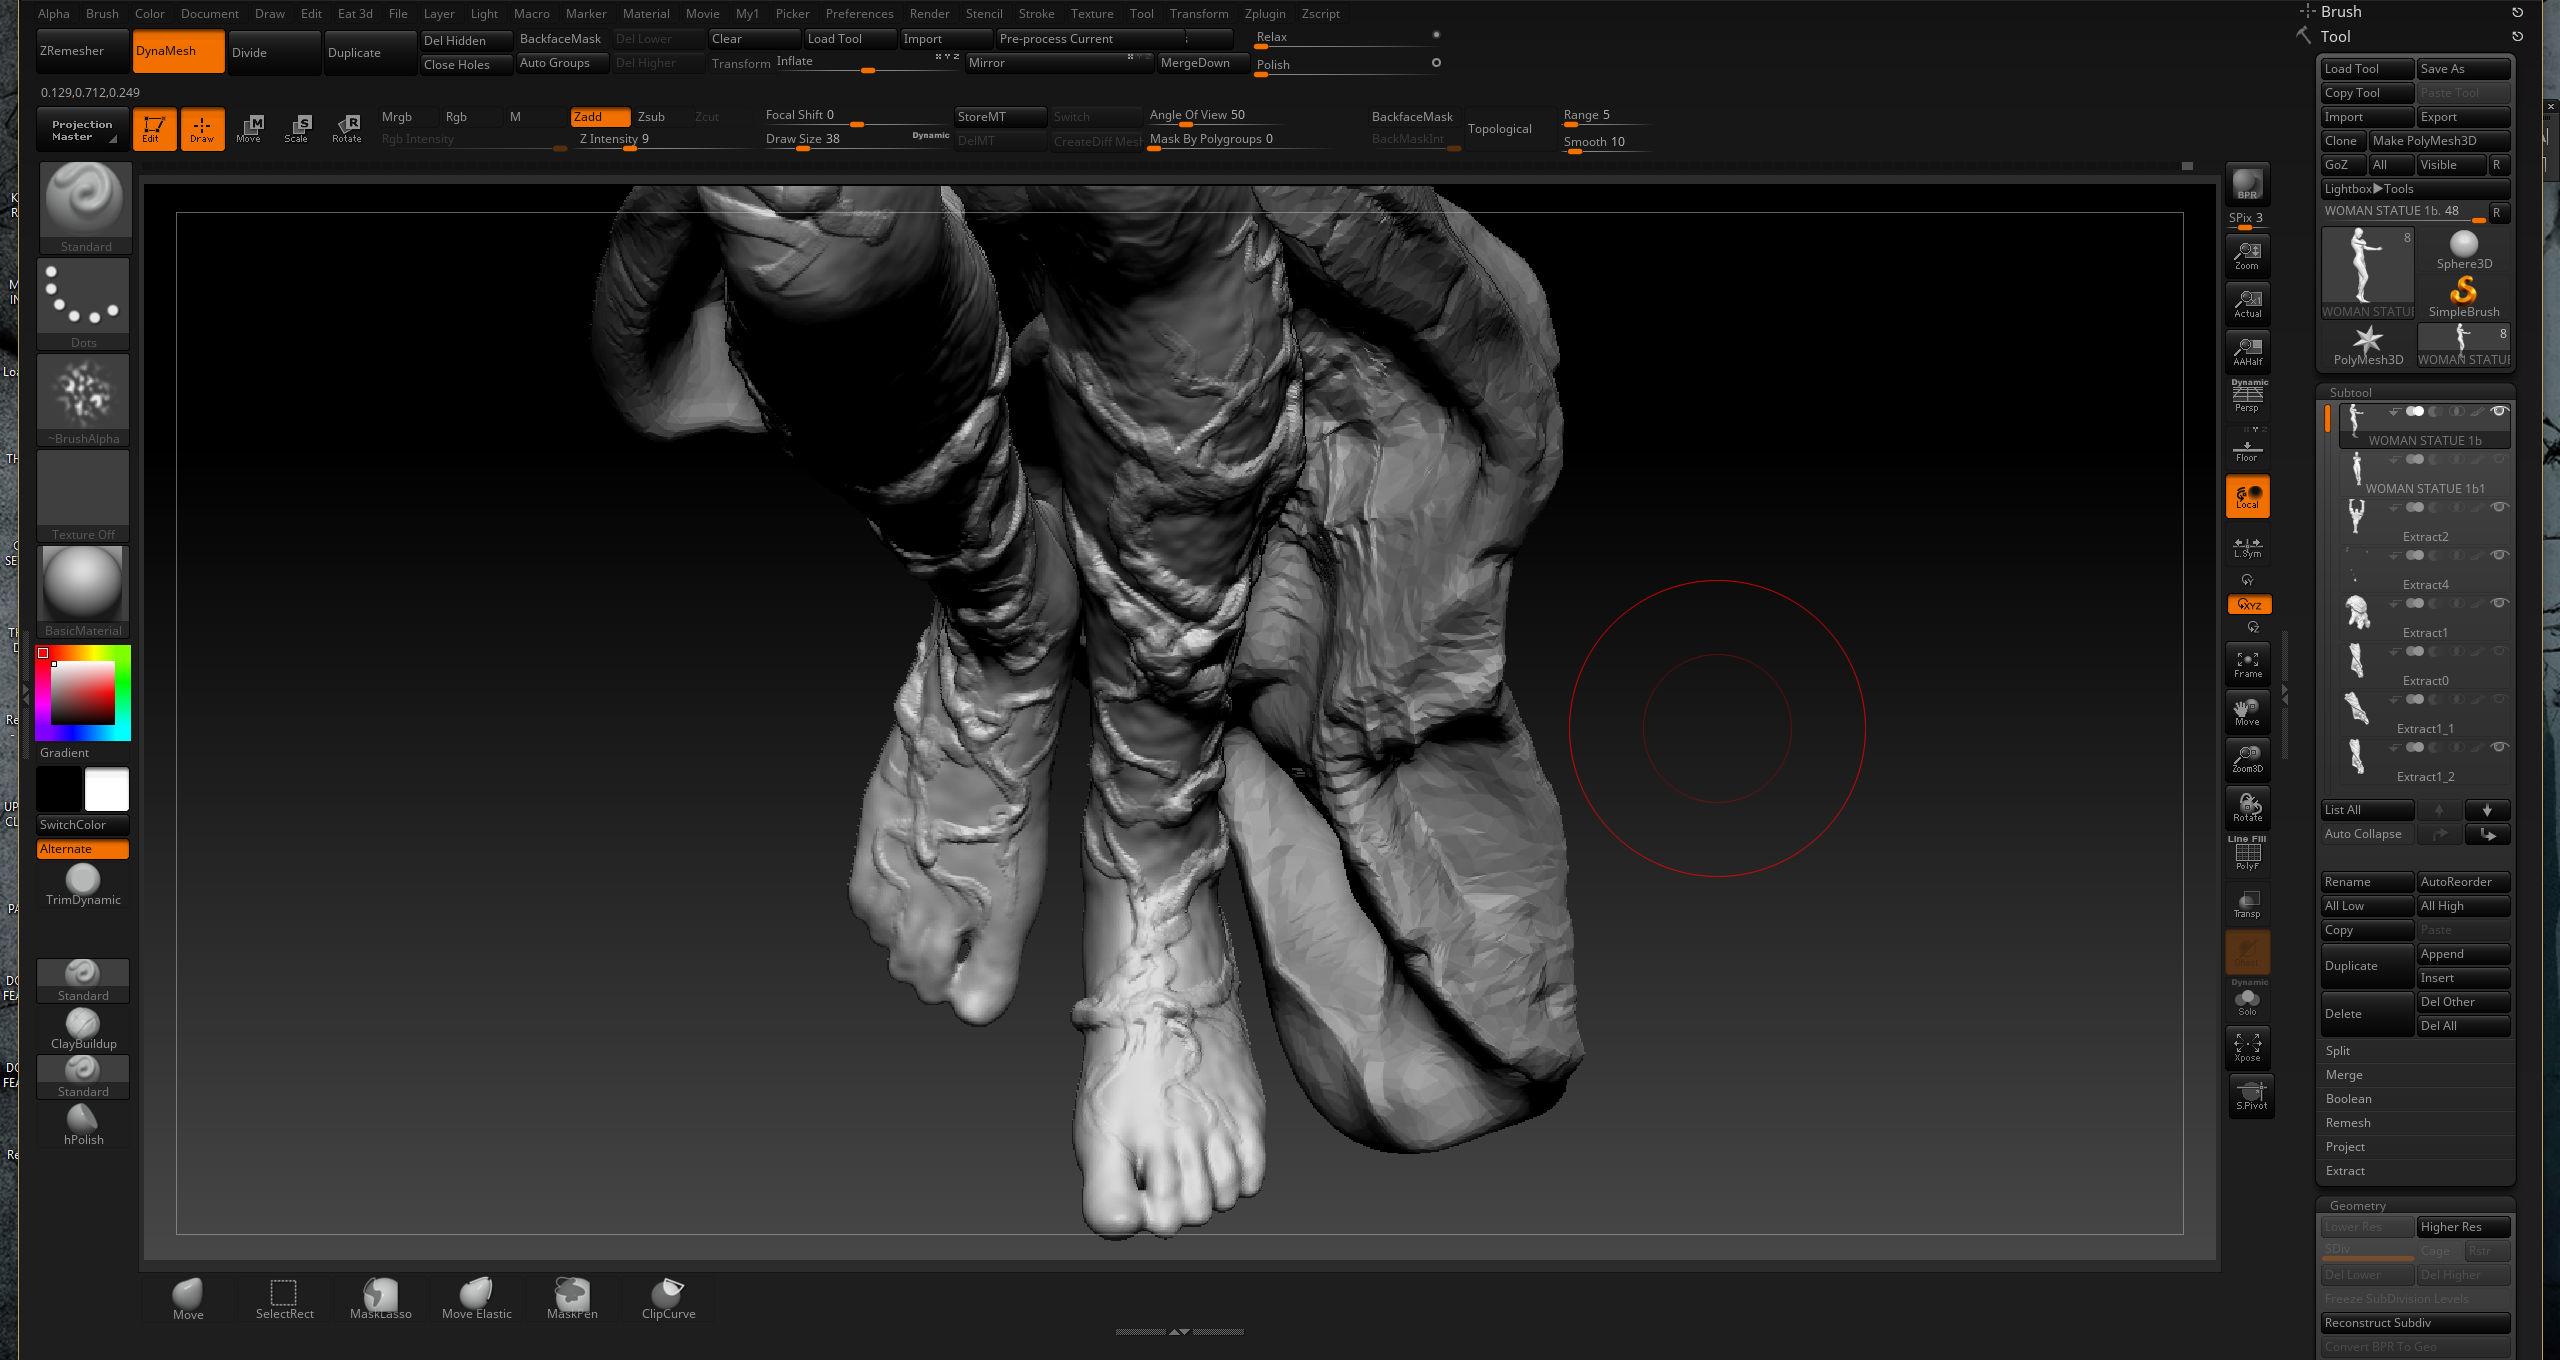This screenshot has height=1360, width=2560.
Task: Collapse the Subtool palette header
Action: [2350, 392]
